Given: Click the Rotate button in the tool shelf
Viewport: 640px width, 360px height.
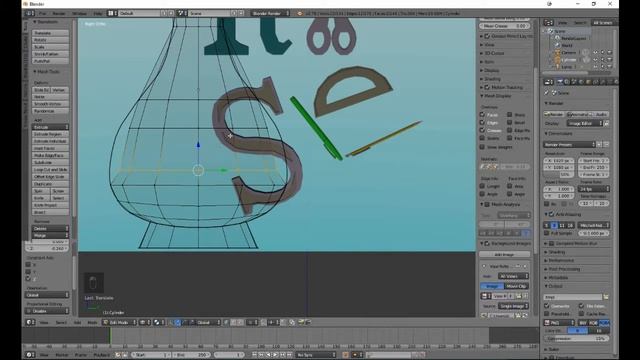Looking at the screenshot, I should (x=50, y=40).
